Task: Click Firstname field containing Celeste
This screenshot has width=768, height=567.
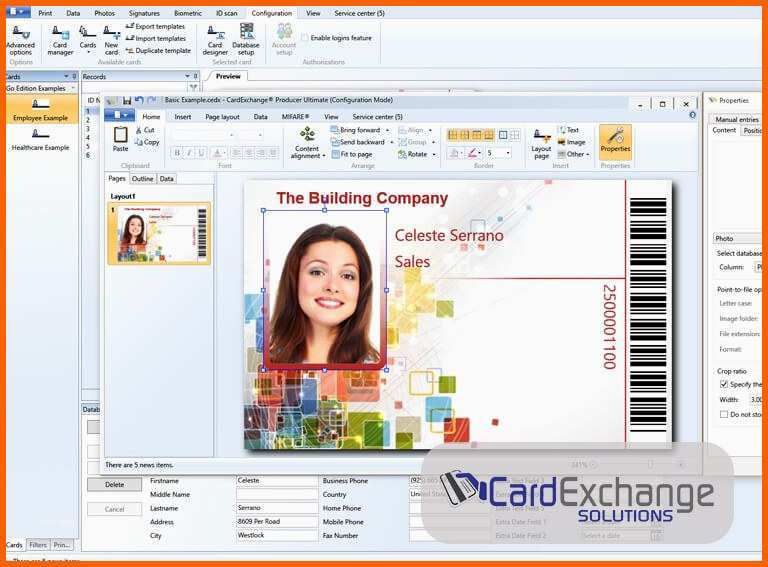Action: (277, 481)
